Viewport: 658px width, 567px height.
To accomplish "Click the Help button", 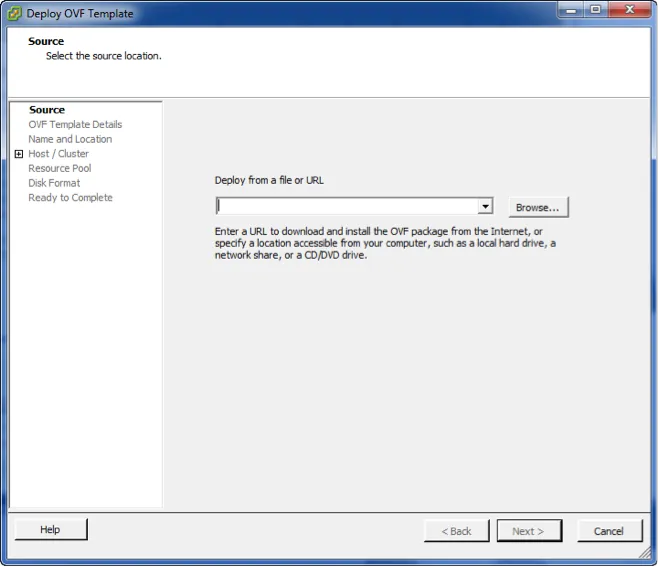I will pos(51,529).
